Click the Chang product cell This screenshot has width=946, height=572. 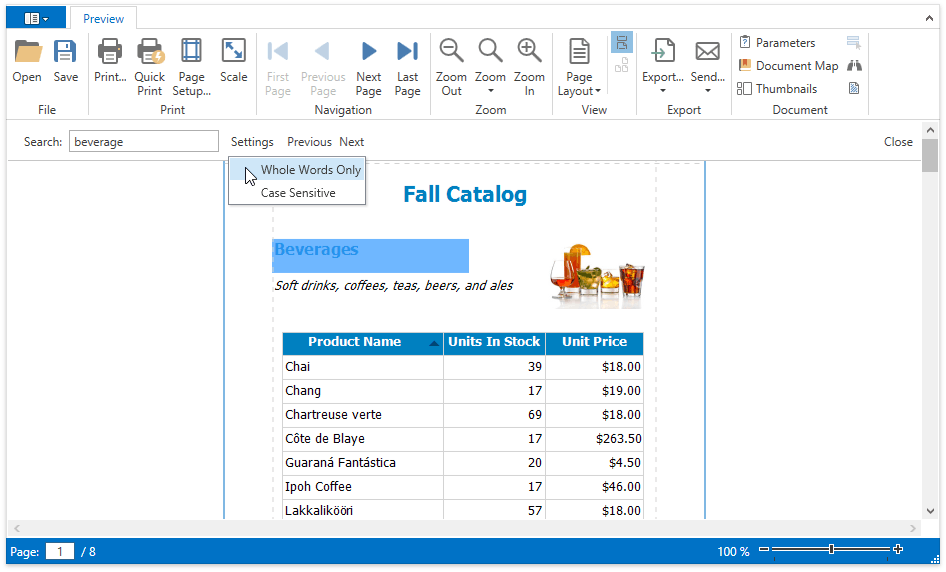point(363,390)
